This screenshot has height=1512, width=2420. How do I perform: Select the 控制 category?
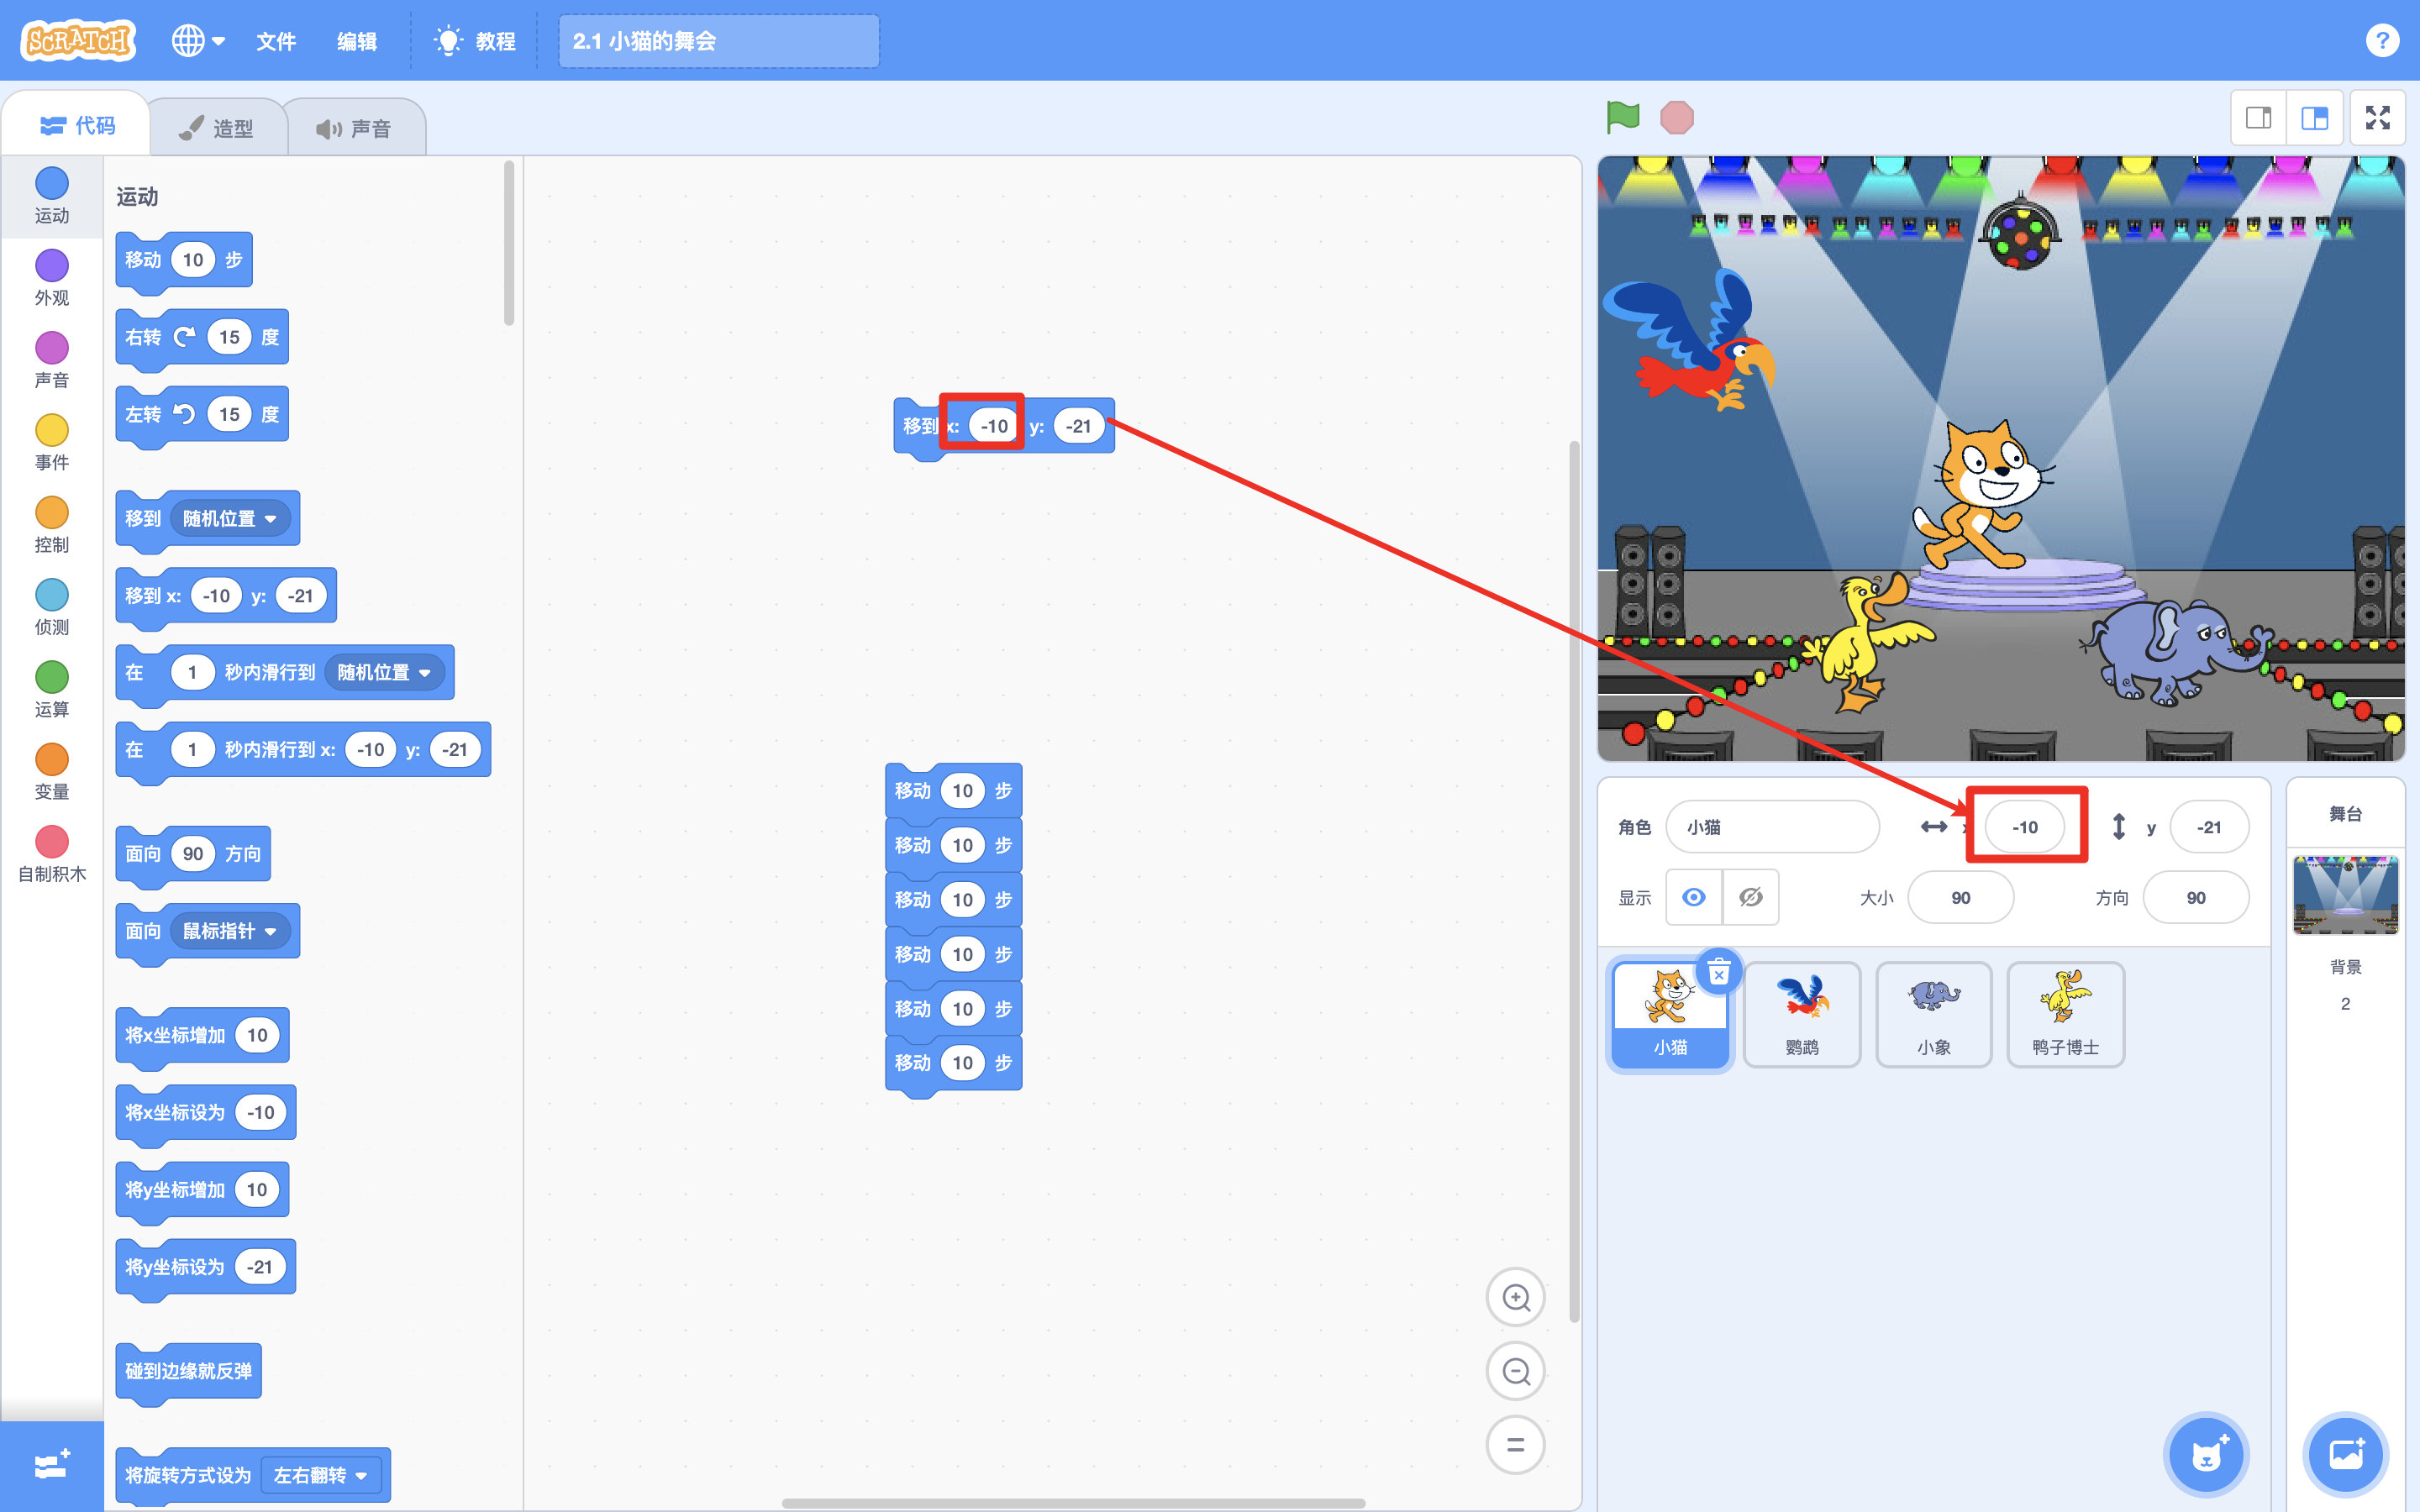[52, 525]
